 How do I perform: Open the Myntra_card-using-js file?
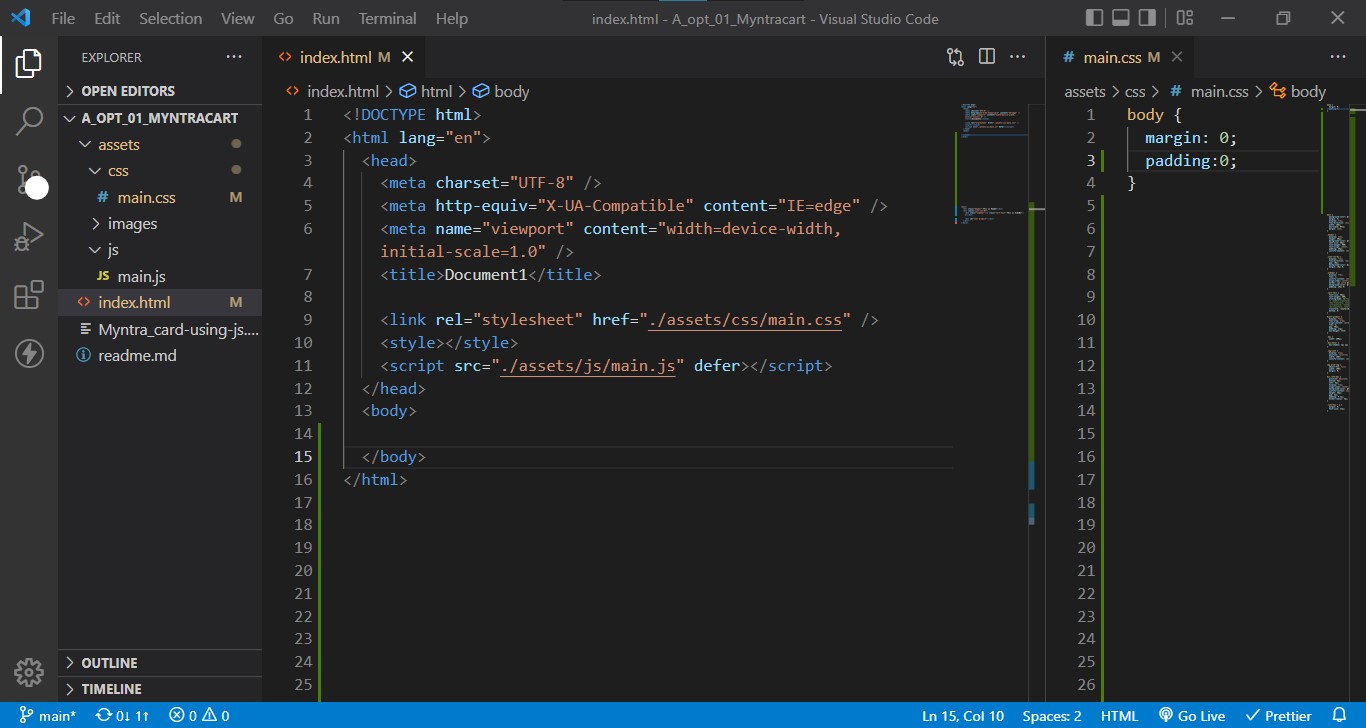pyautogui.click(x=160, y=329)
